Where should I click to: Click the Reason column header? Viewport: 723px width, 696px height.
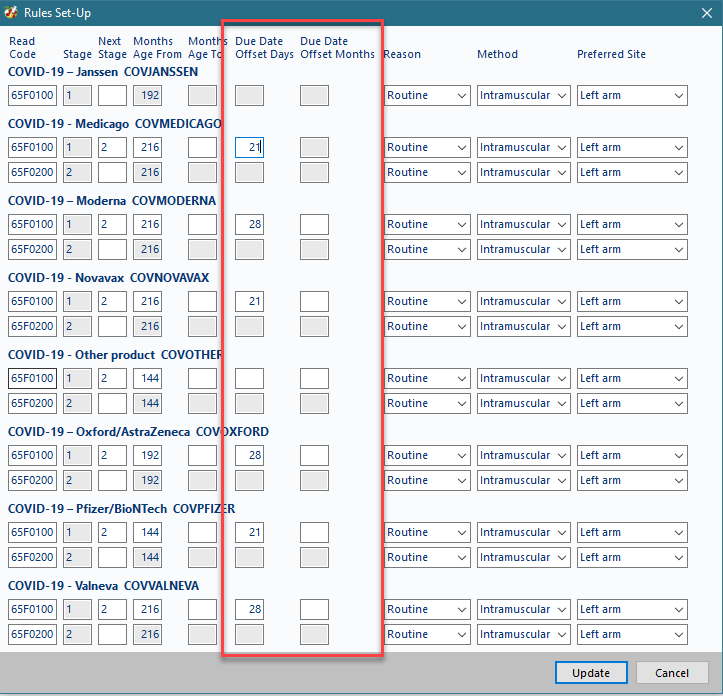point(402,54)
